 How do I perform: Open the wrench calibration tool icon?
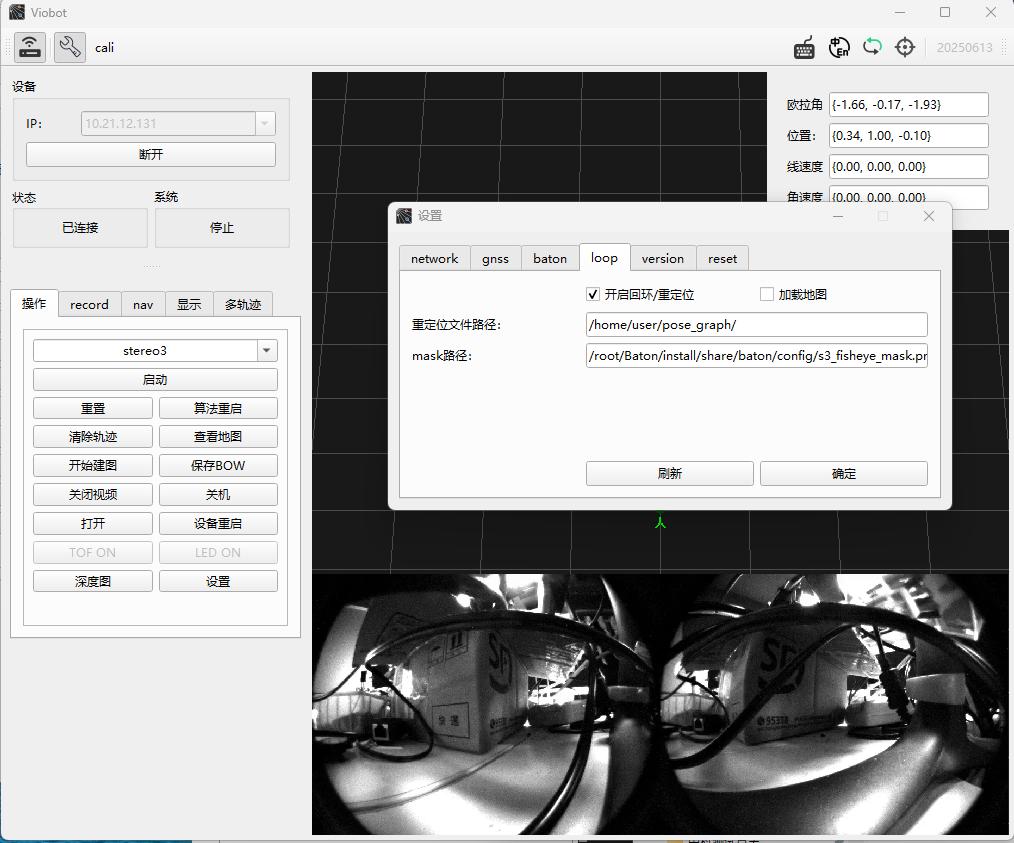click(70, 47)
